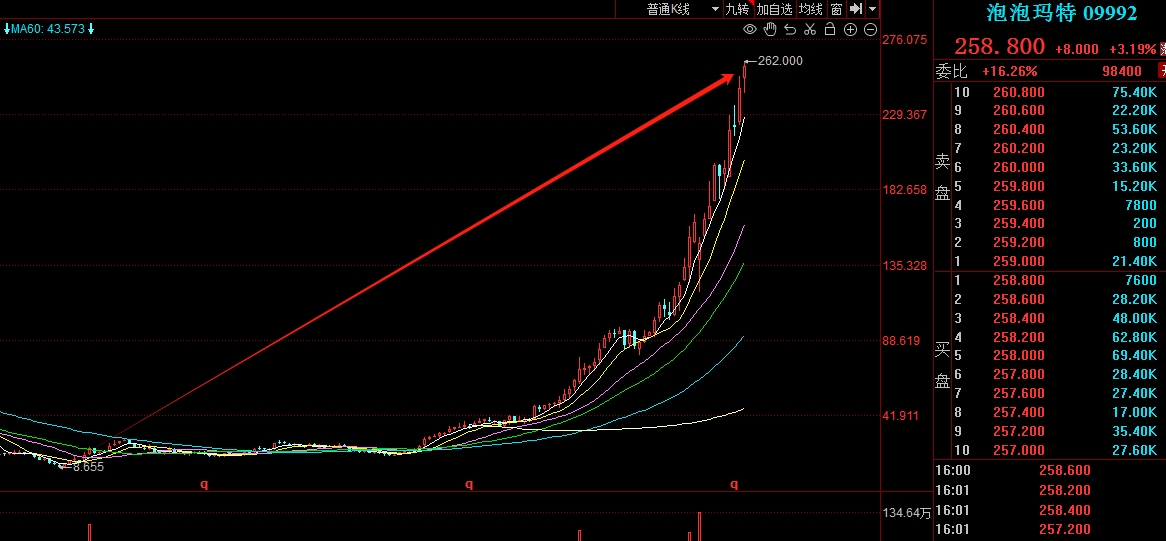
Task: Open the 窗 window menu item
Action: pos(836,9)
